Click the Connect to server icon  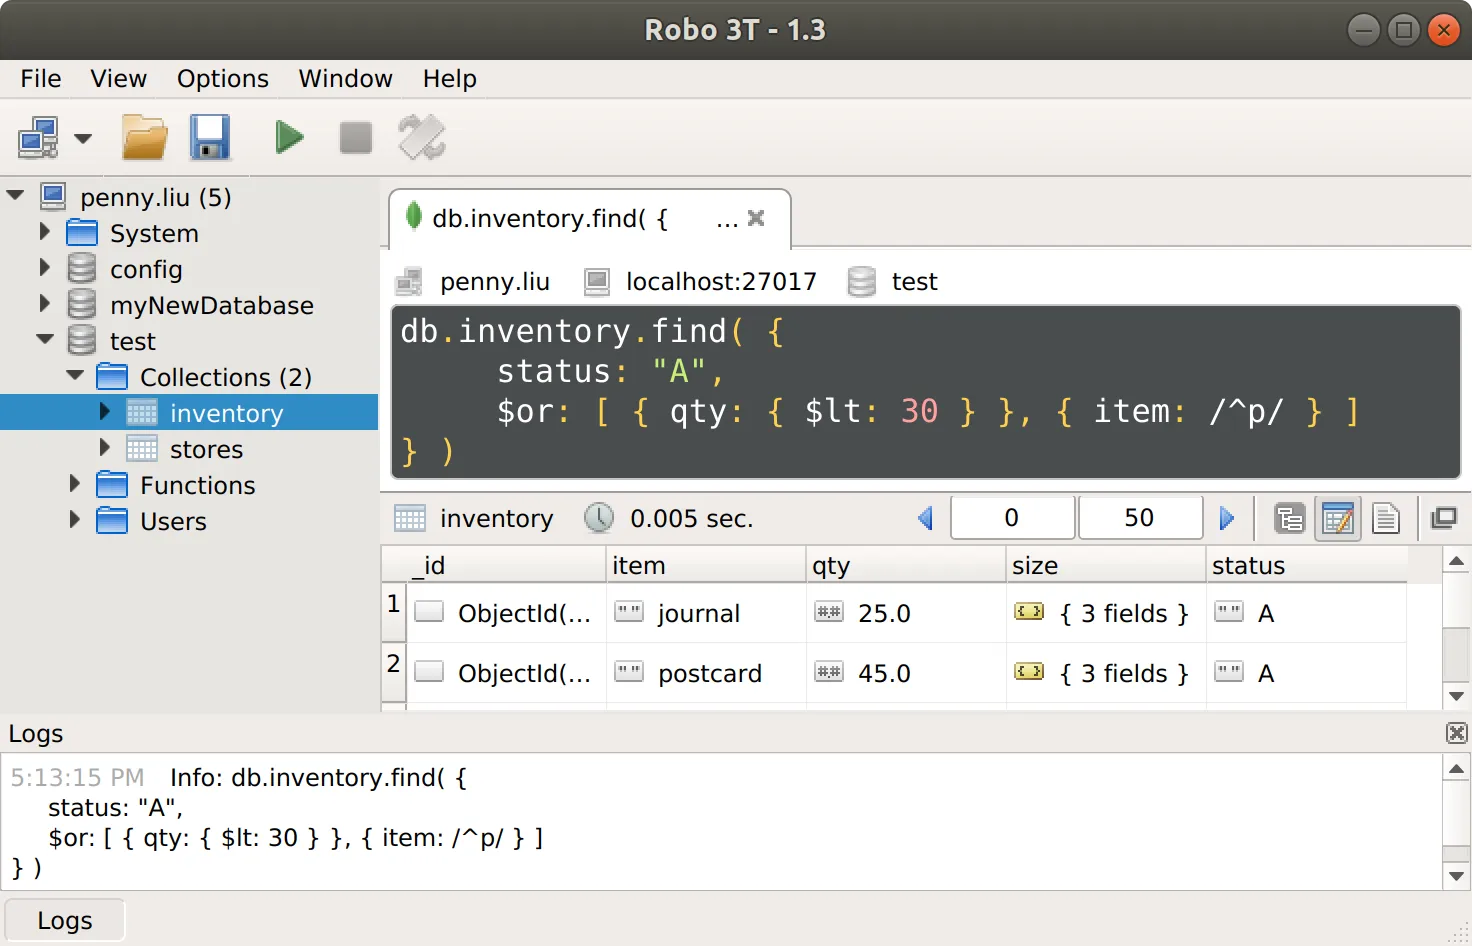tap(38, 138)
